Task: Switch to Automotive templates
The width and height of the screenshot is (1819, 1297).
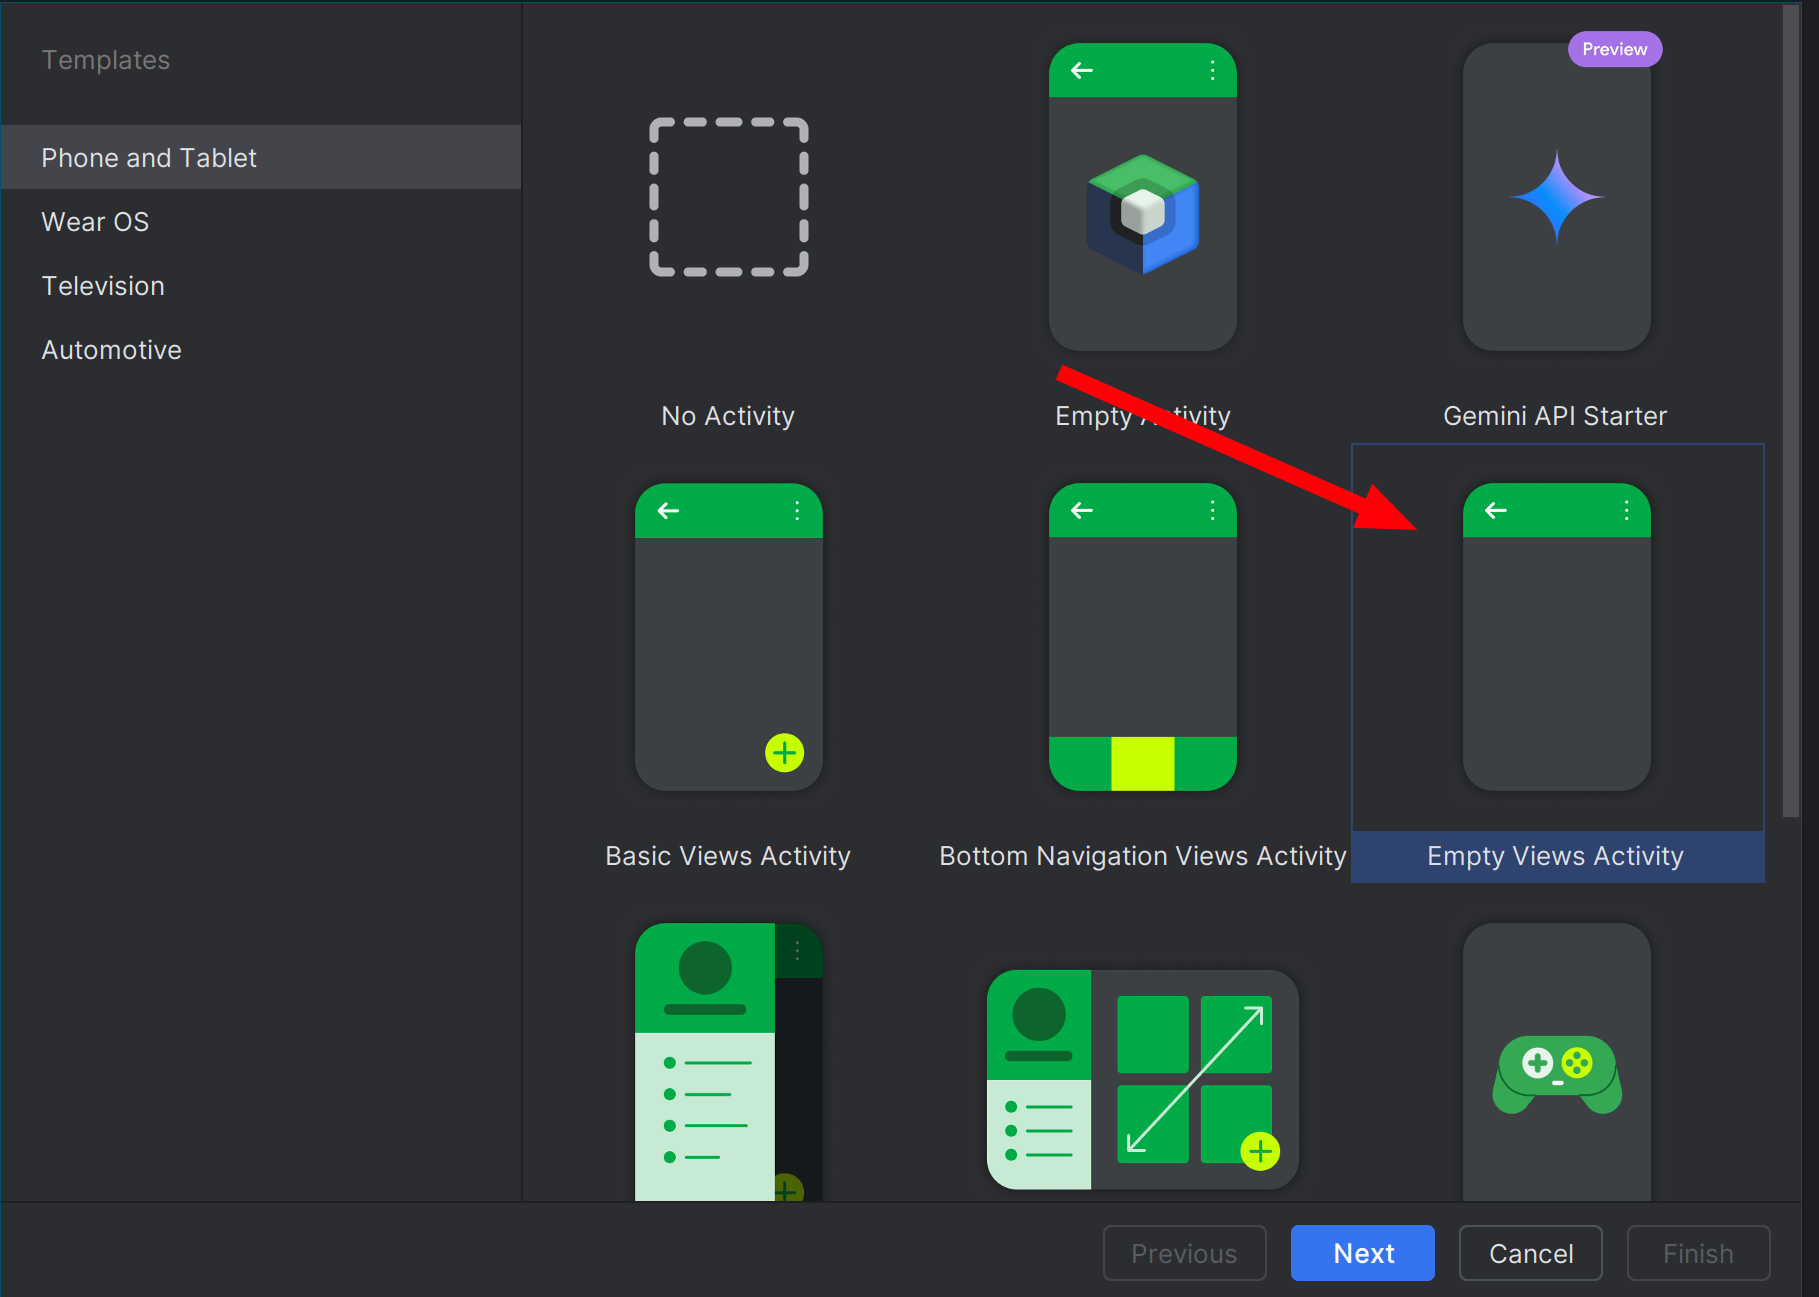Action: [261, 349]
